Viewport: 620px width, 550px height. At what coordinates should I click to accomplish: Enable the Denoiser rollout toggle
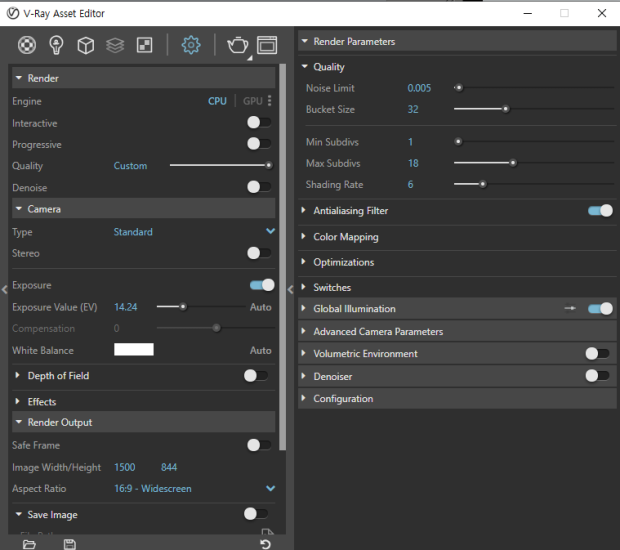click(597, 376)
